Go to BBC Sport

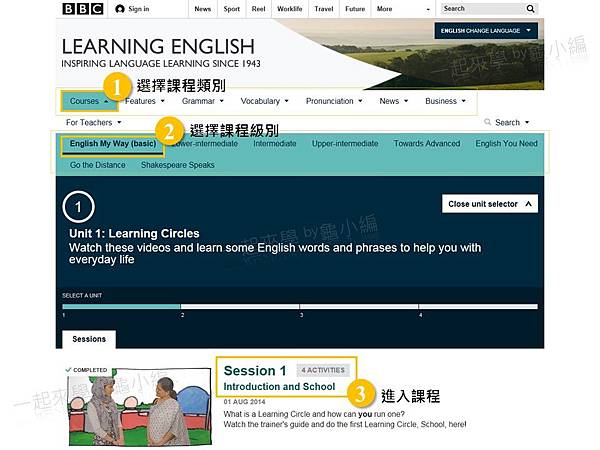(232, 9)
